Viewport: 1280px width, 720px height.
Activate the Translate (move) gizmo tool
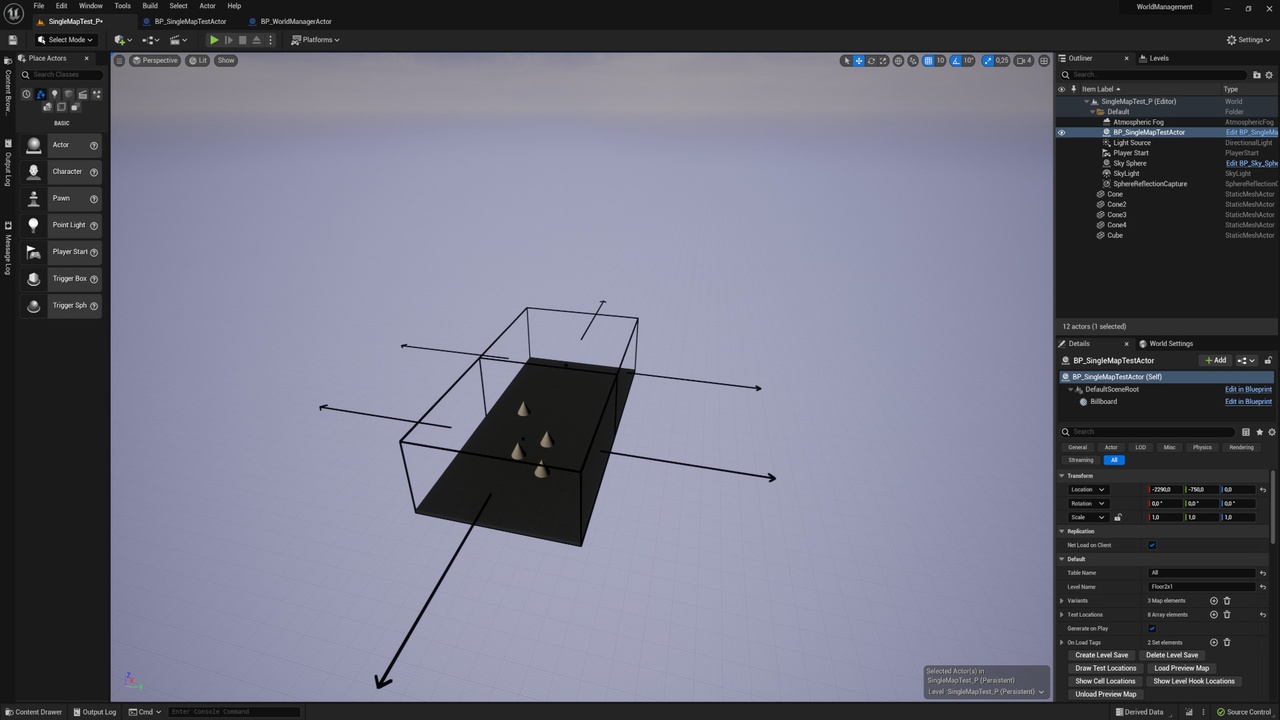(x=858, y=61)
